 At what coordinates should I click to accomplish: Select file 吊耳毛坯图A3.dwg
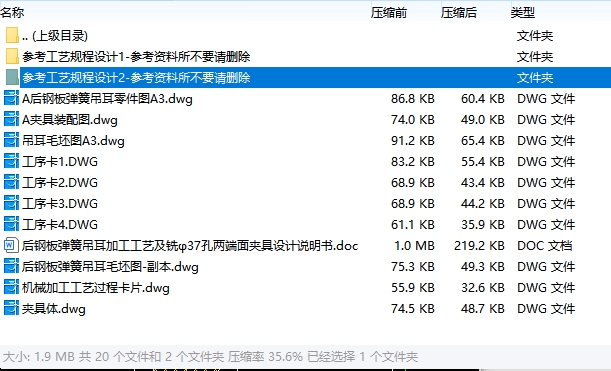[x=73, y=141]
